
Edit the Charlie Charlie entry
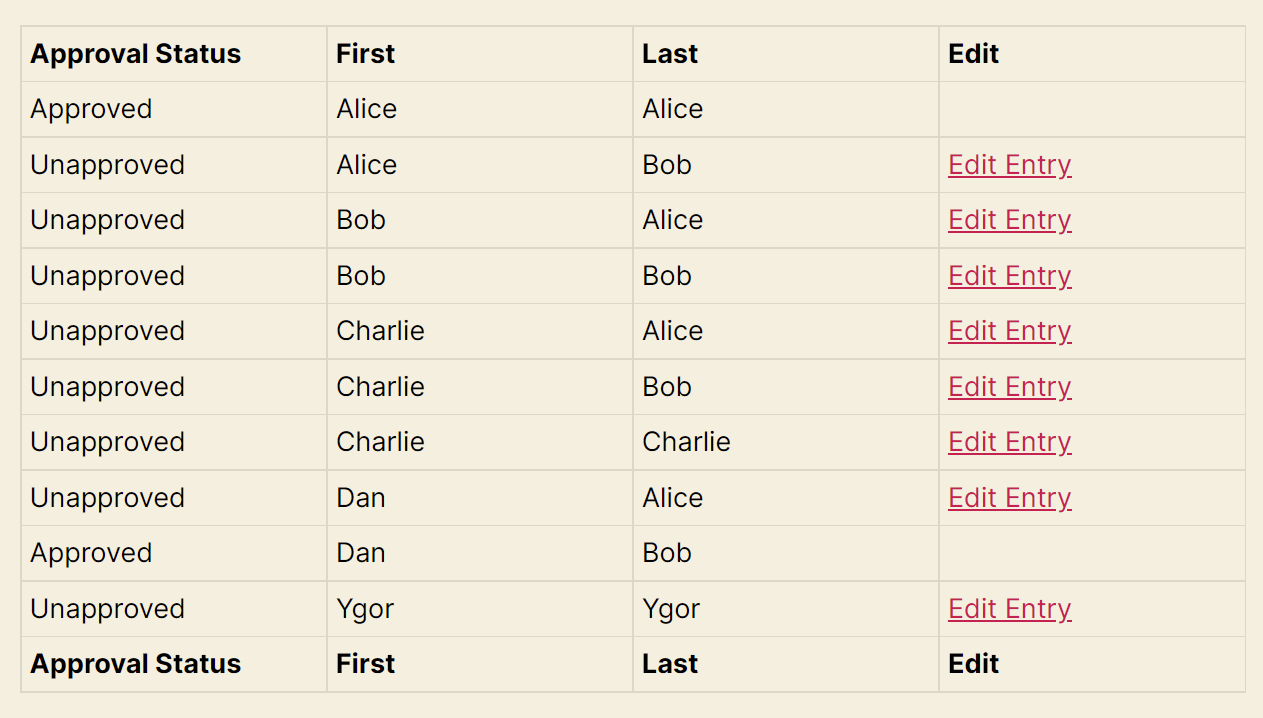coord(1009,442)
